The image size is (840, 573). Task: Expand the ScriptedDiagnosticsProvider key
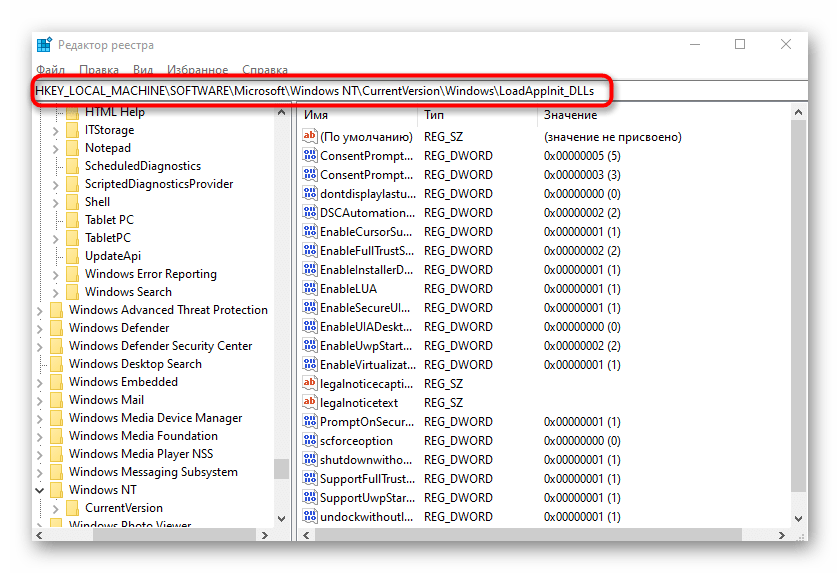pos(56,185)
